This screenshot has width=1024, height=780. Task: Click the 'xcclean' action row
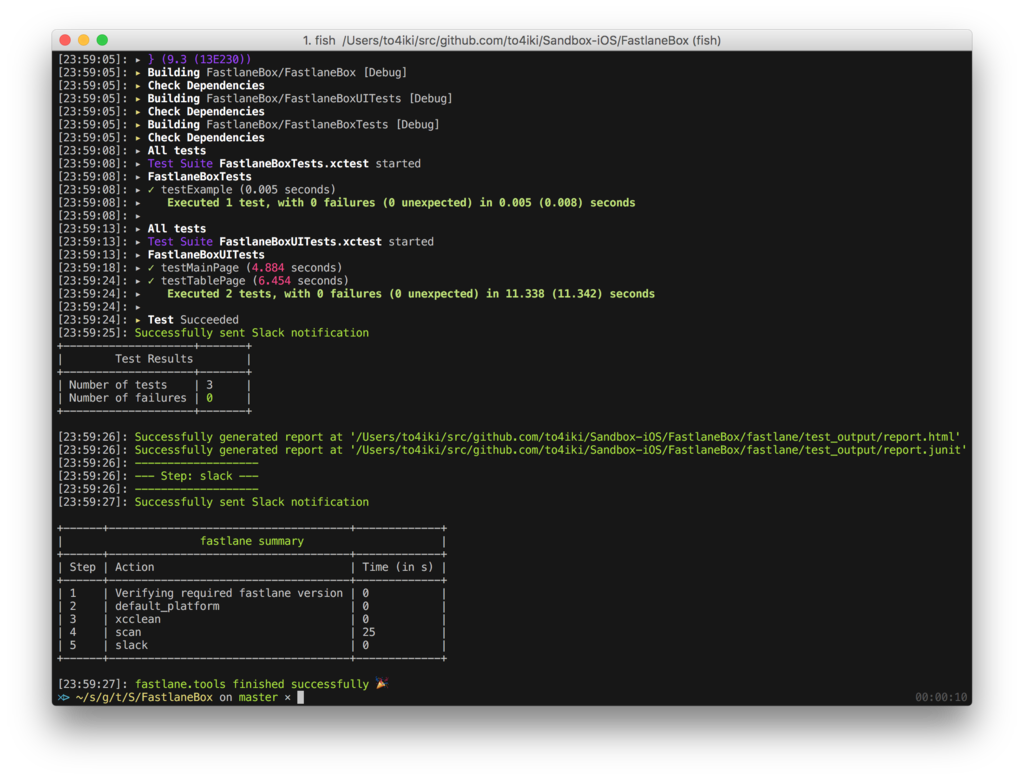(138, 619)
